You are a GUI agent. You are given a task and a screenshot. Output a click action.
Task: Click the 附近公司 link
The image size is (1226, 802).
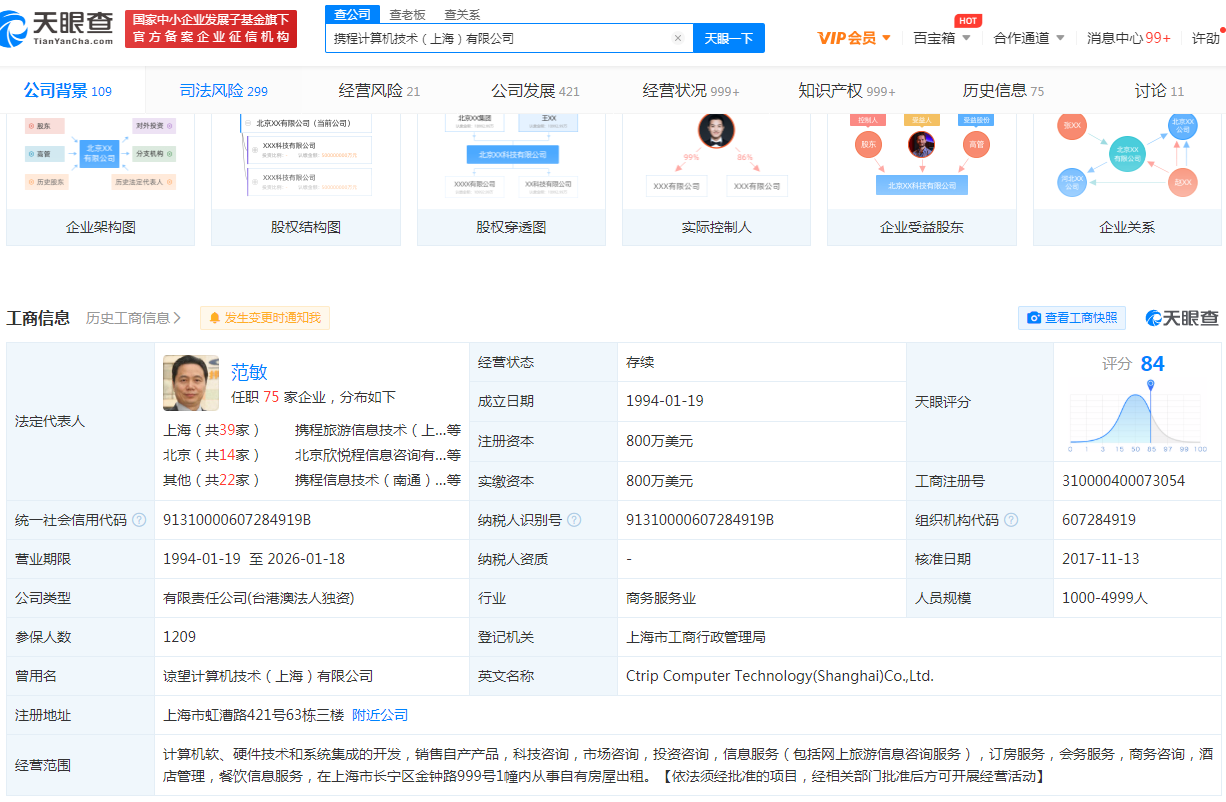pyautogui.click(x=380, y=715)
